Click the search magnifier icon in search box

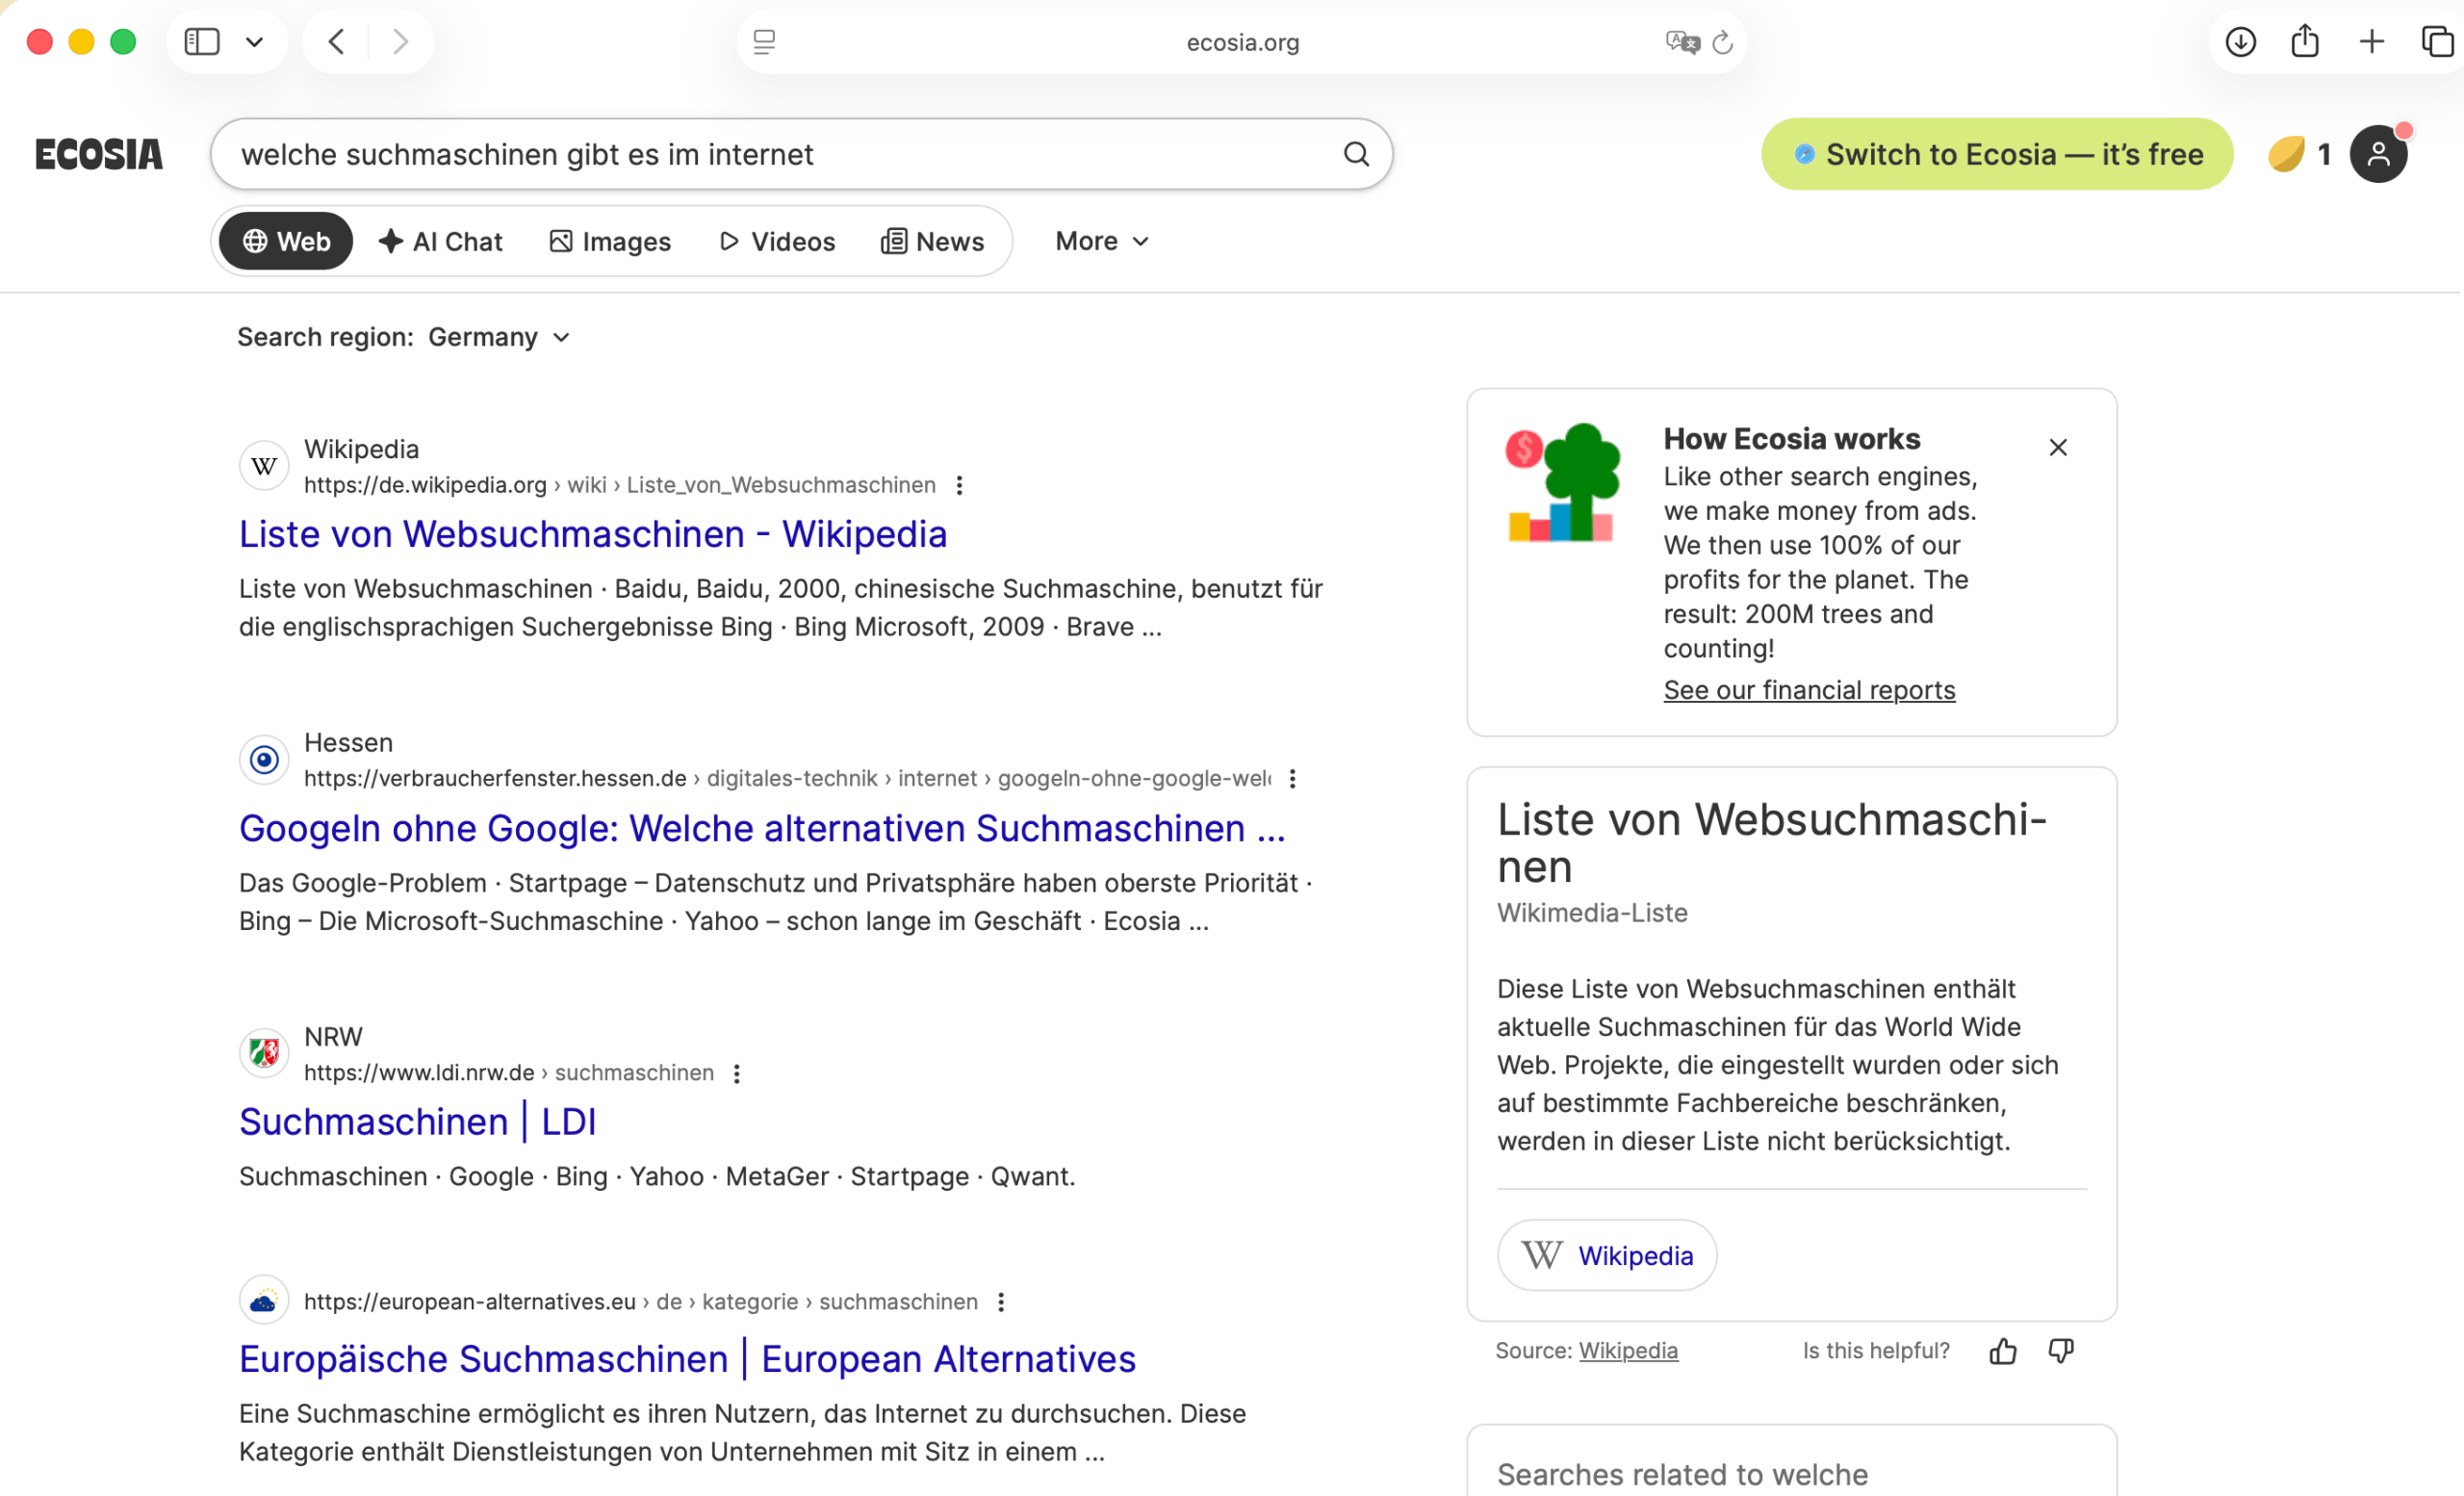tap(1356, 154)
